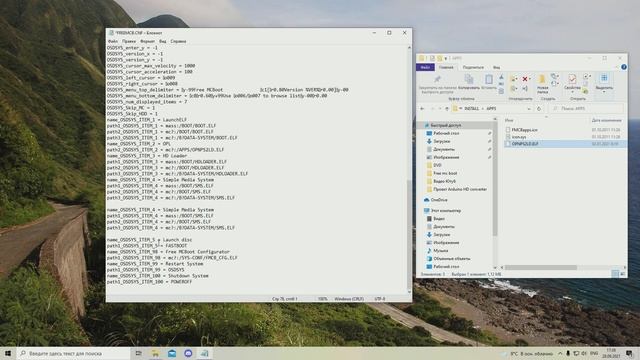Open the Видео Ютуб folder
This screenshot has width=640, height=360.
[444, 181]
